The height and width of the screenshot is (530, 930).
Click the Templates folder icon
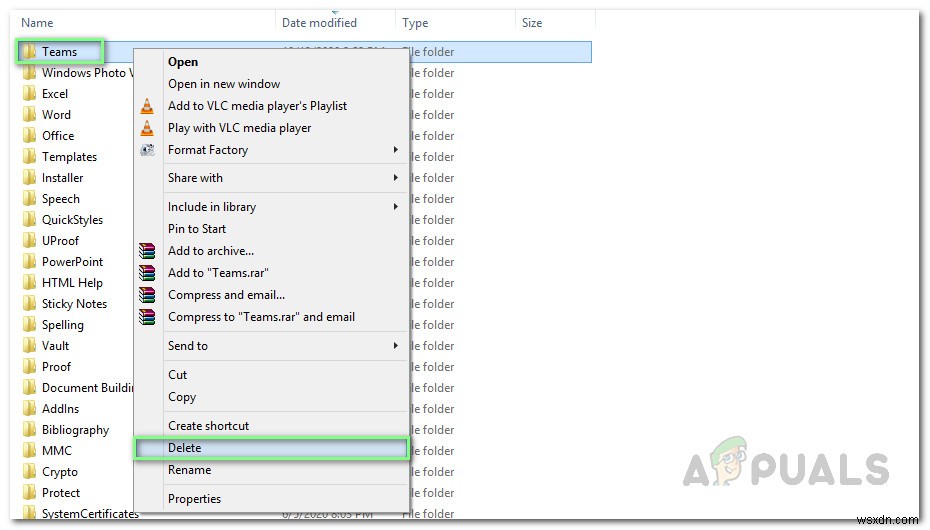29,157
